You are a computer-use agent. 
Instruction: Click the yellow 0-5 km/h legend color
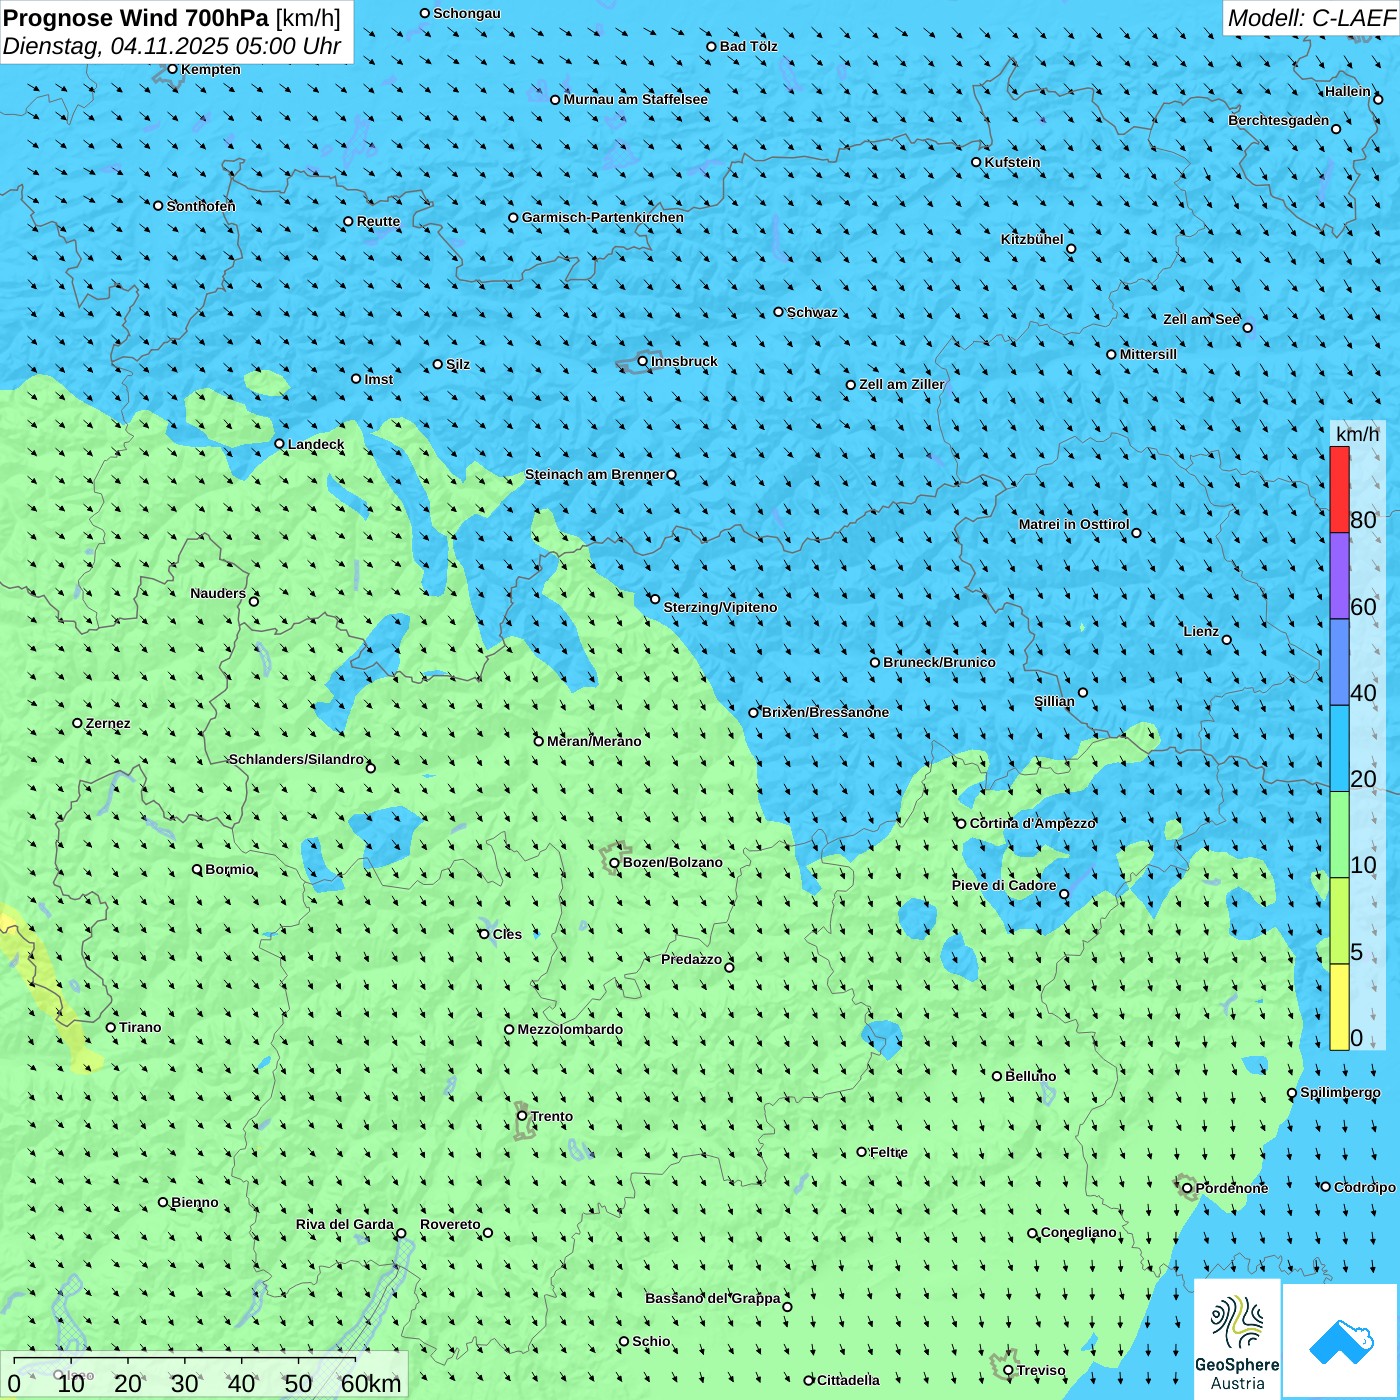pyautogui.click(x=1339, y=1007)
